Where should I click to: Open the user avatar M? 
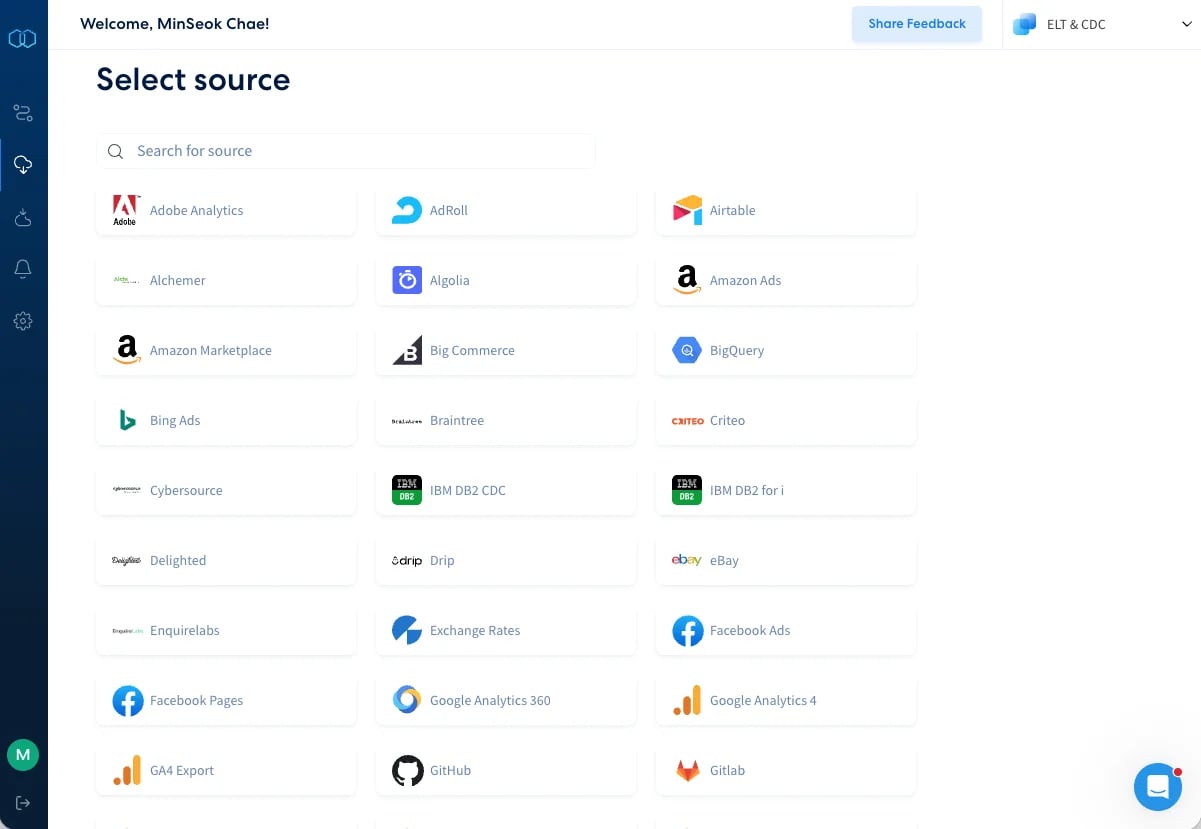point(23,755)
